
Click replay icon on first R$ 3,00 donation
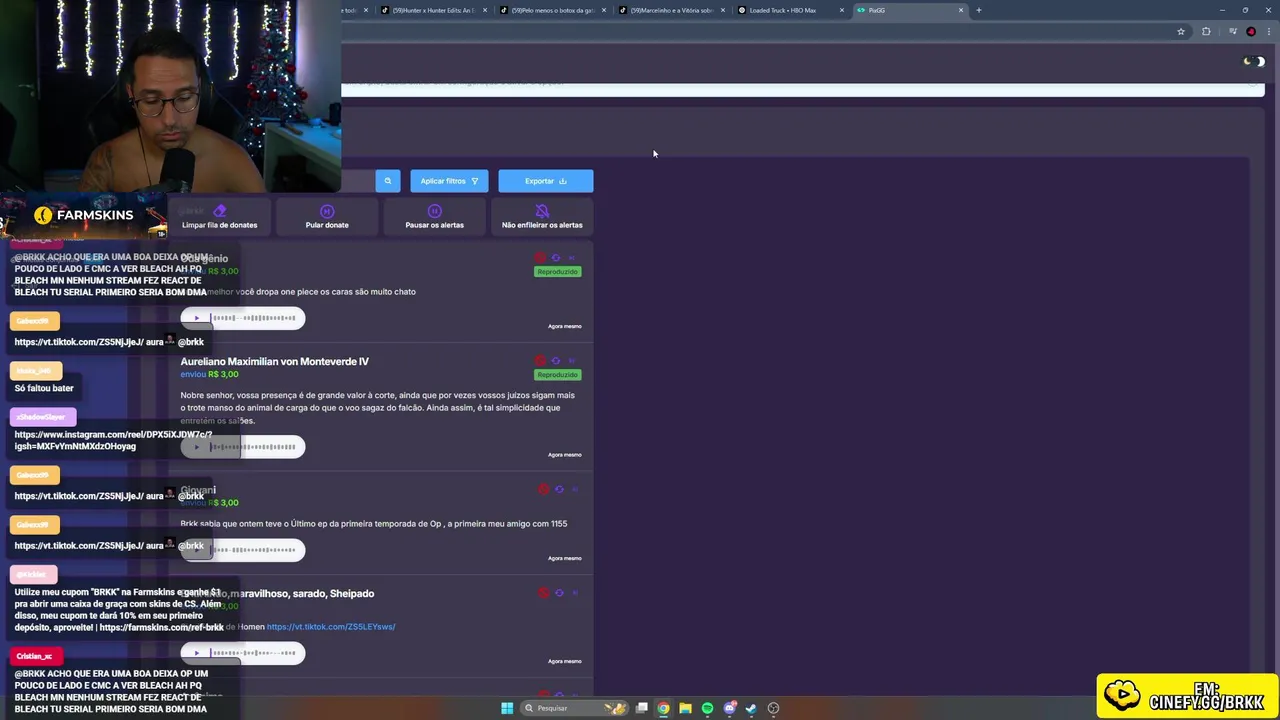click(x=556, y=258)
